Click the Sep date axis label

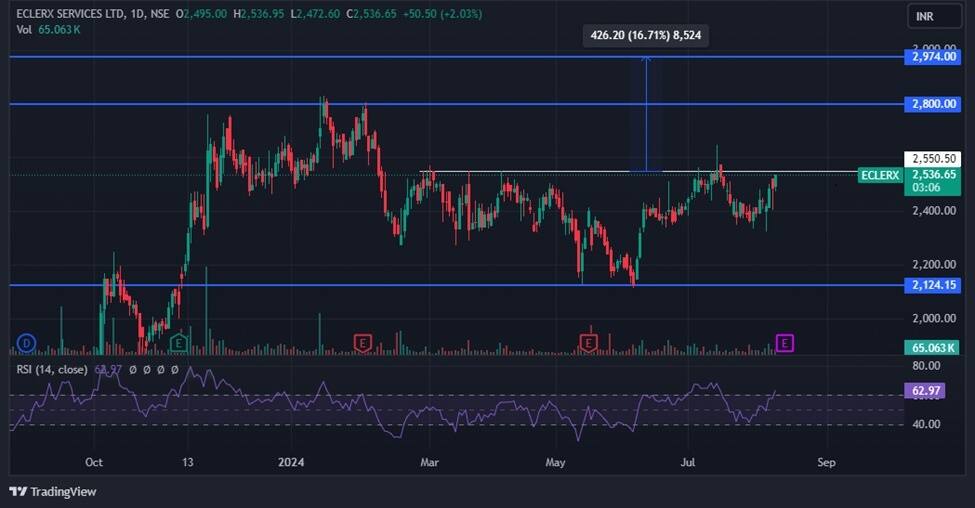[826, 462]
